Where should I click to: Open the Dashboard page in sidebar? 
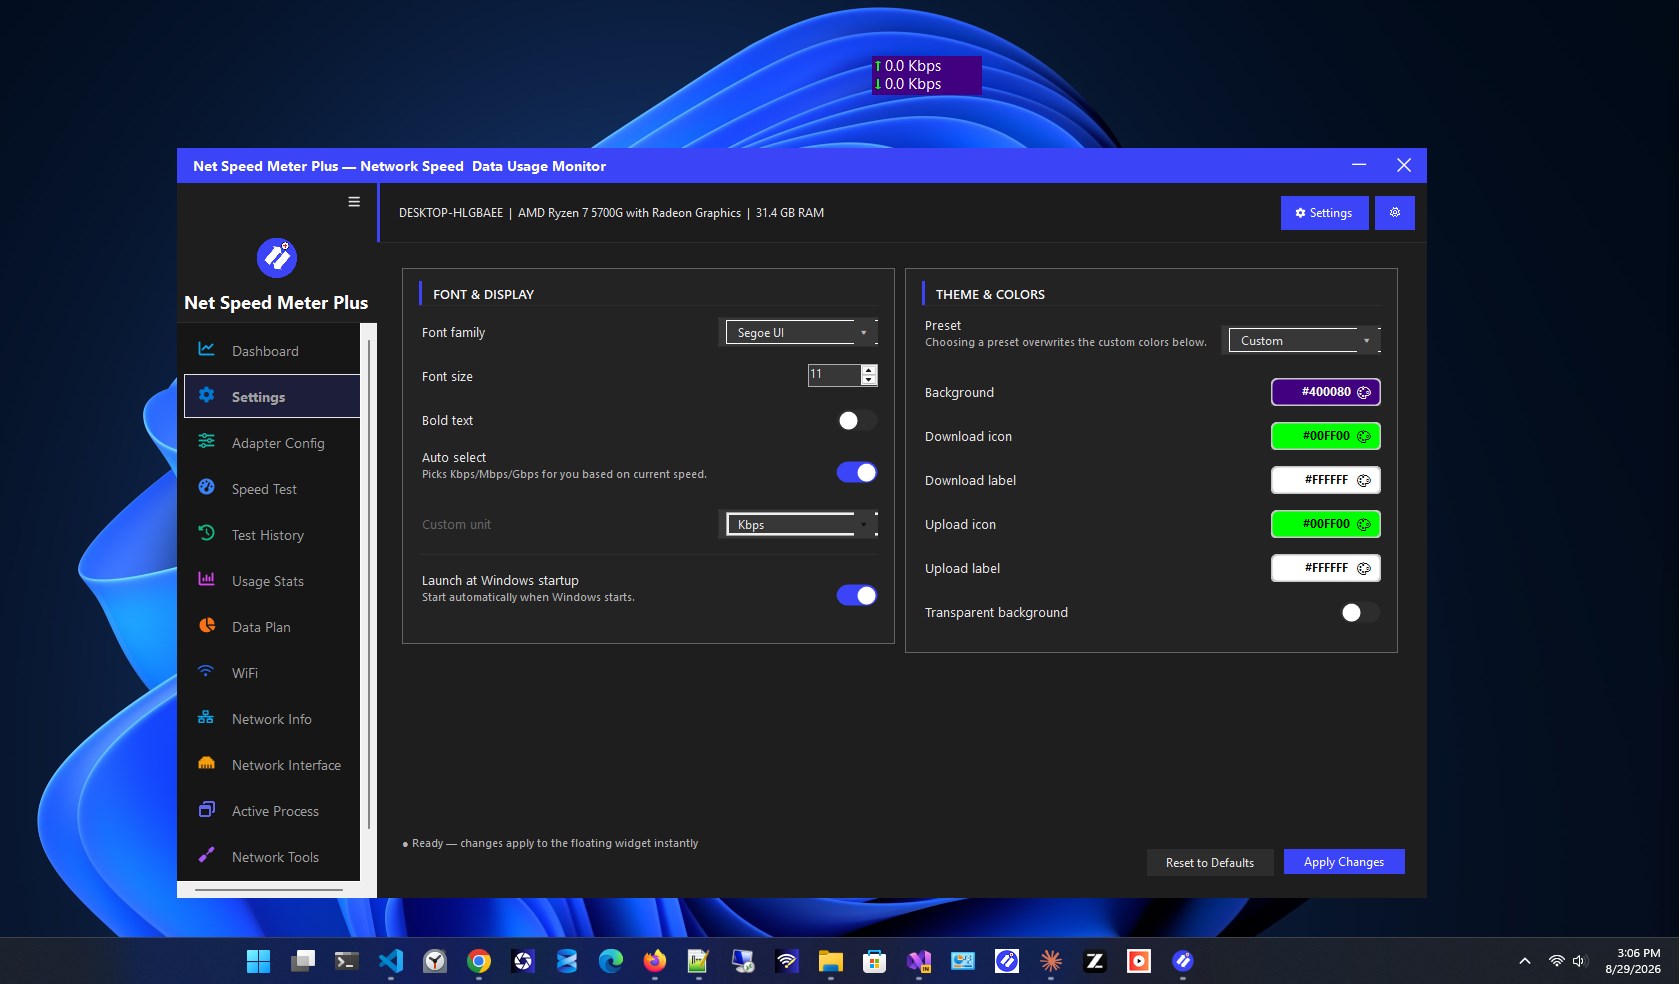pos(272,351)
